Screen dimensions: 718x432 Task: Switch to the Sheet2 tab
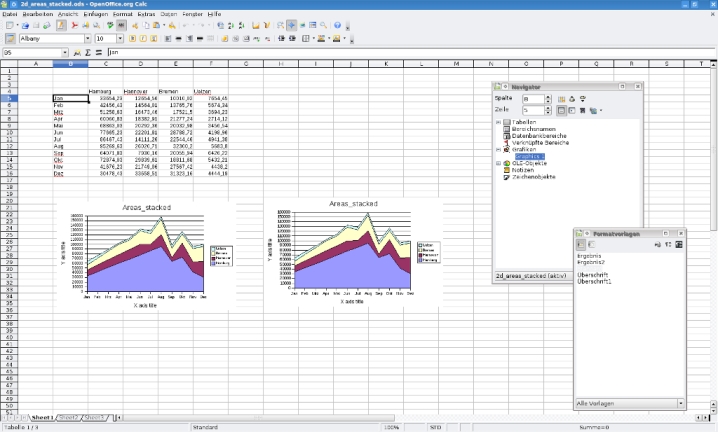pos(69,417)
